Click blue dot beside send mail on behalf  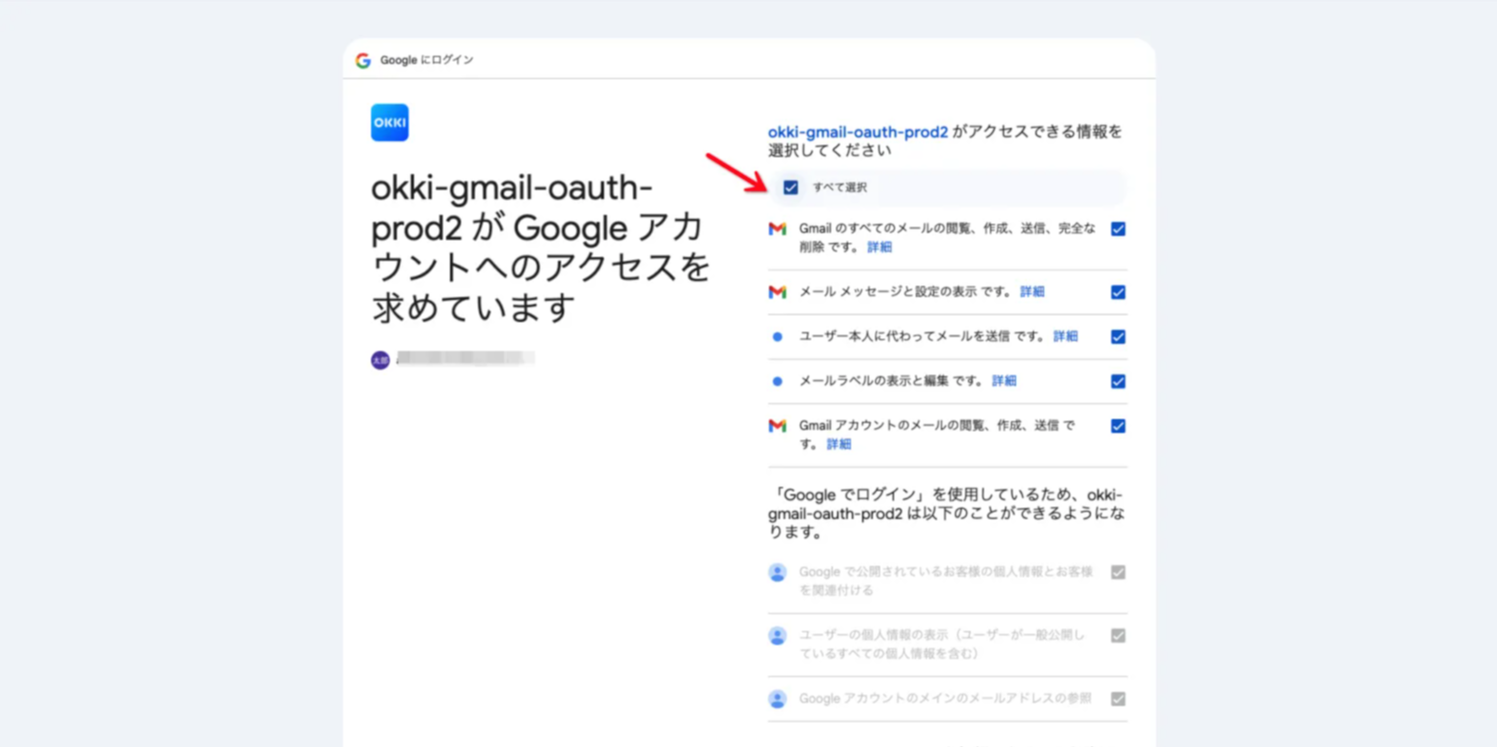pos(777,337)
